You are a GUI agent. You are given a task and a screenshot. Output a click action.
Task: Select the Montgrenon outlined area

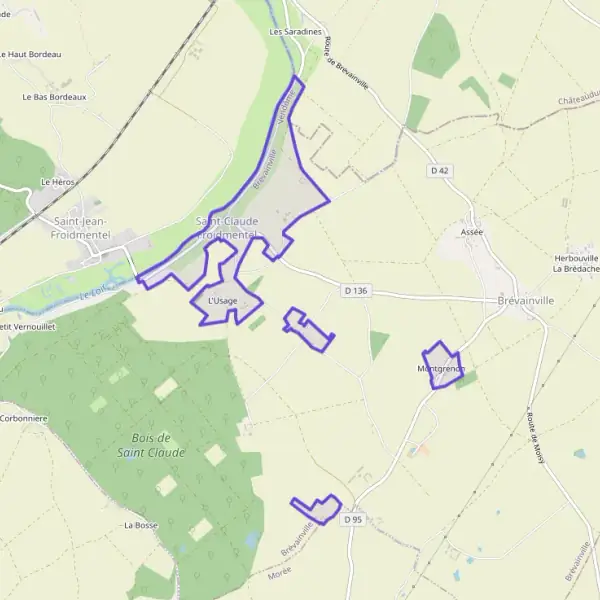[443, 365]
